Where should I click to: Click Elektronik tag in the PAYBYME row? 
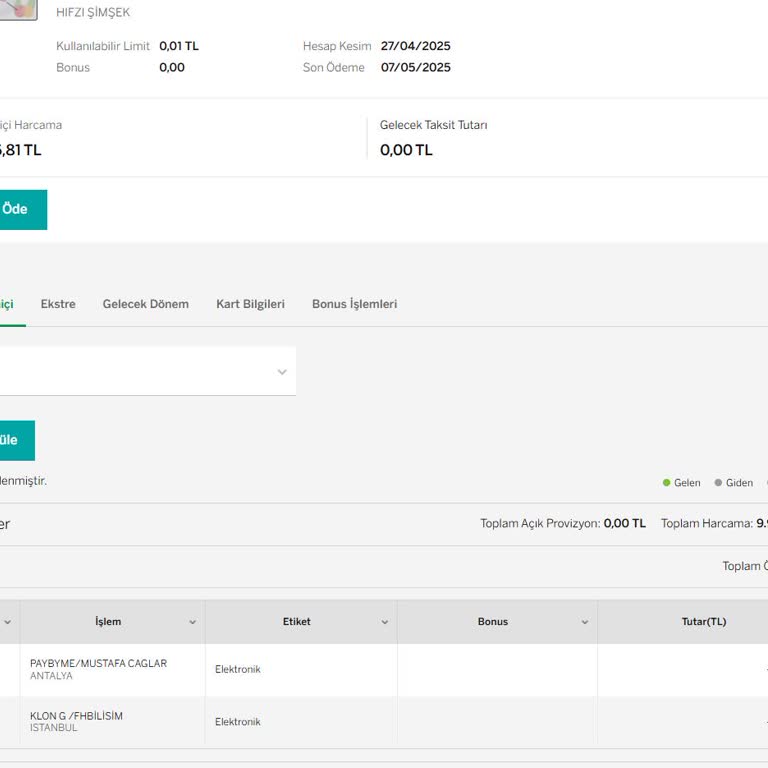point(237,670)
